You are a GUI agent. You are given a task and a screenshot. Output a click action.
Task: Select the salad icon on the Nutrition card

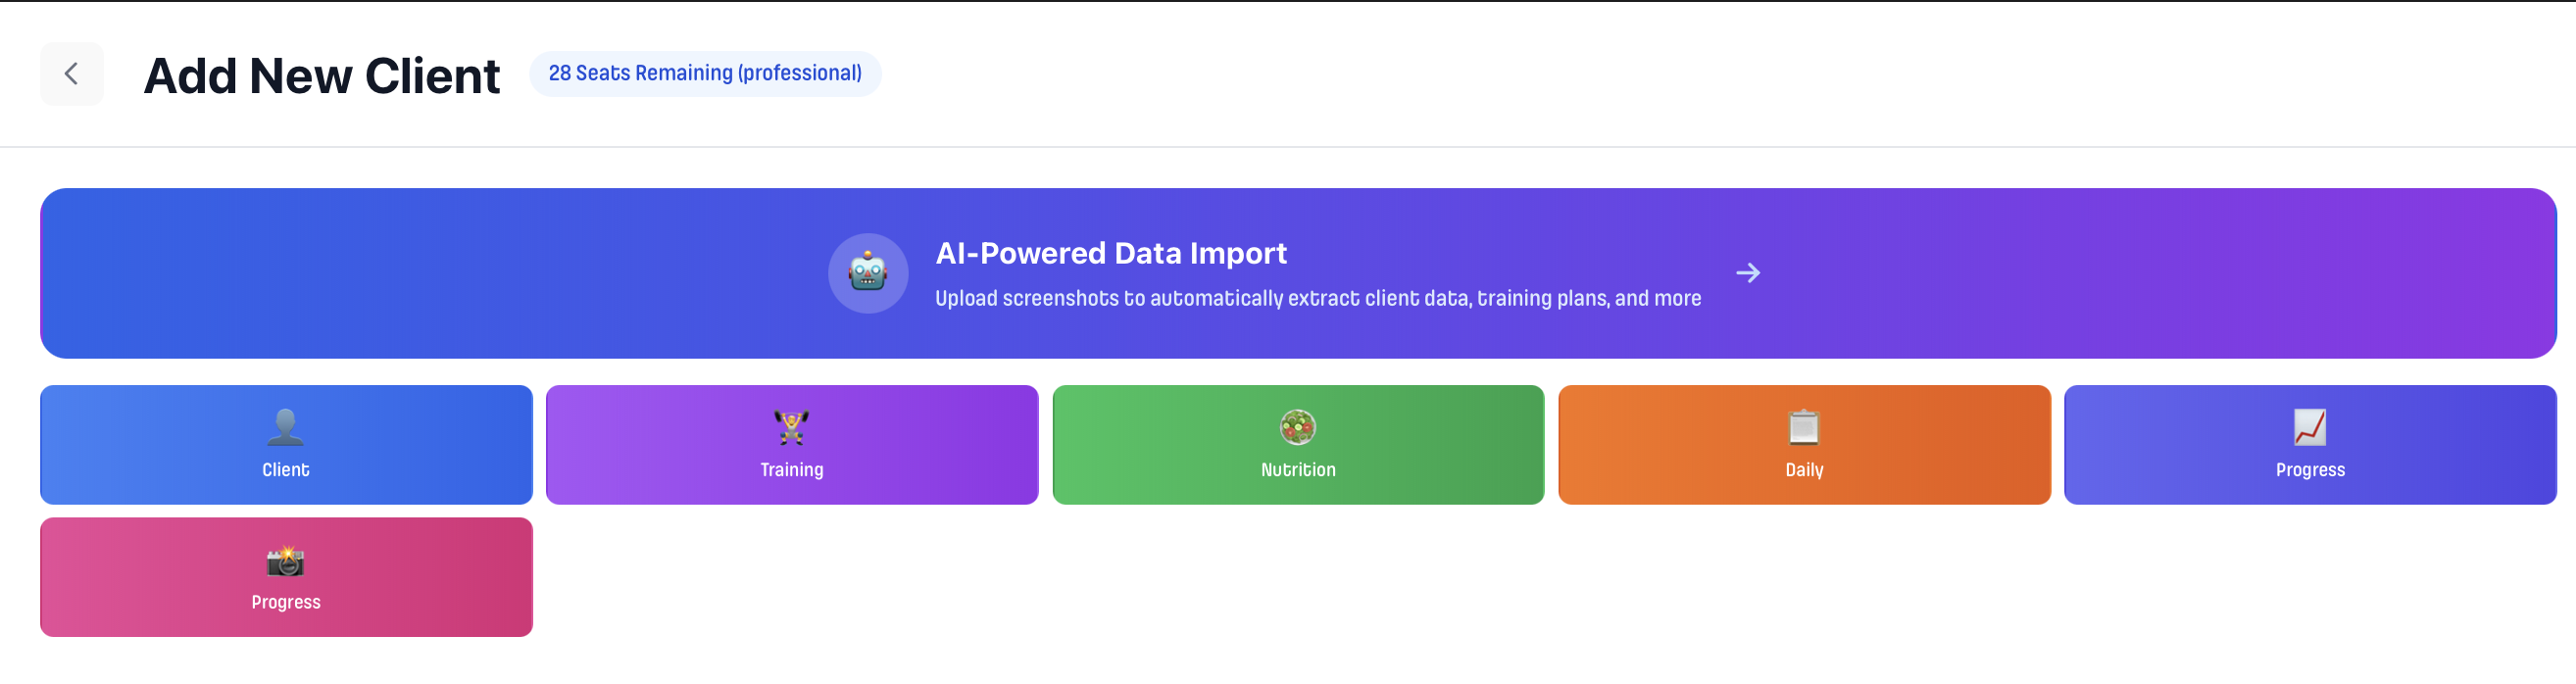click(x=1297, y=428)
